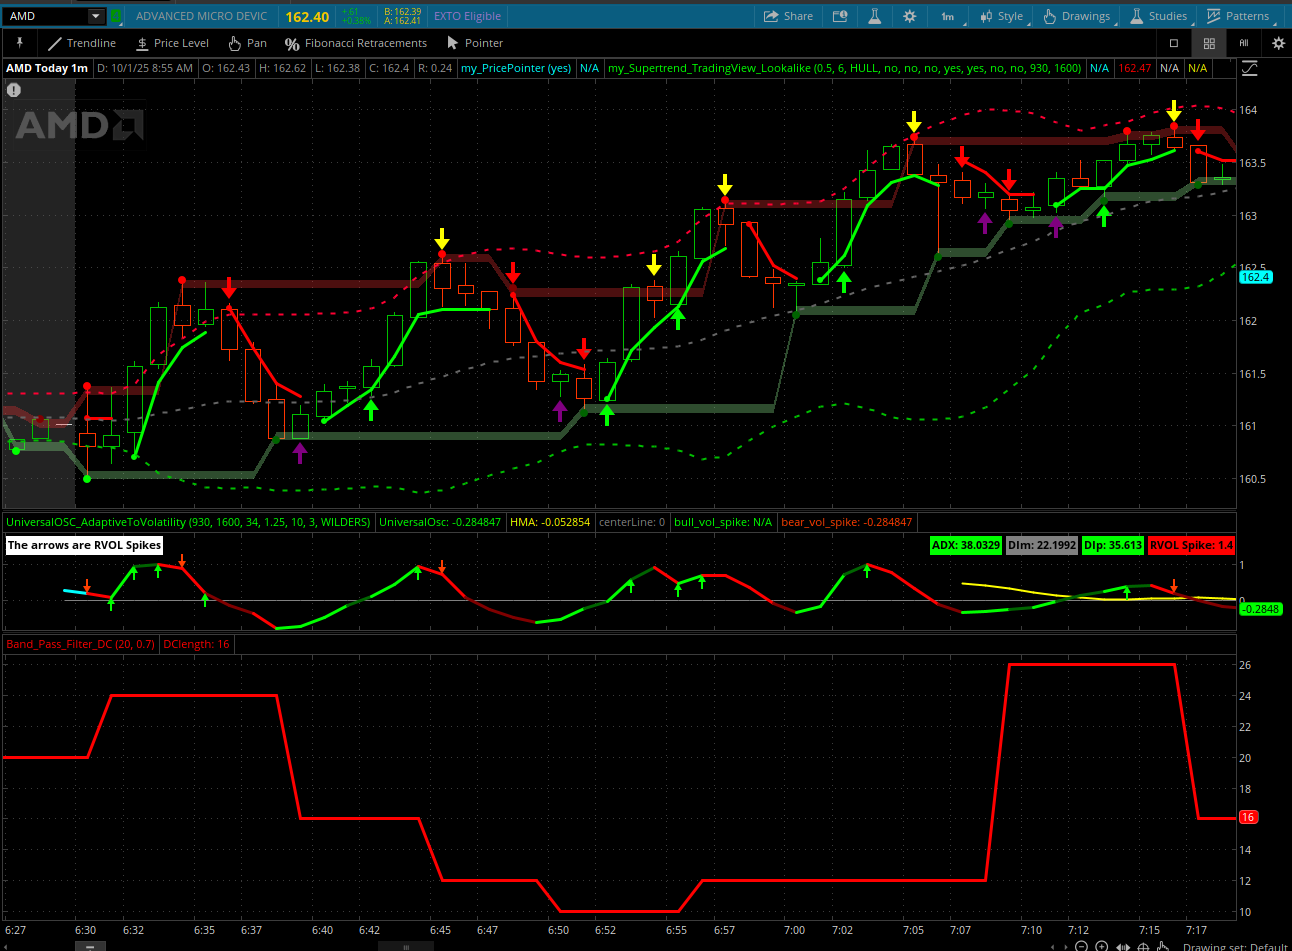Select the Trendline drawing tool
This screenshot has width=1292, height=951.
point(82,43)
